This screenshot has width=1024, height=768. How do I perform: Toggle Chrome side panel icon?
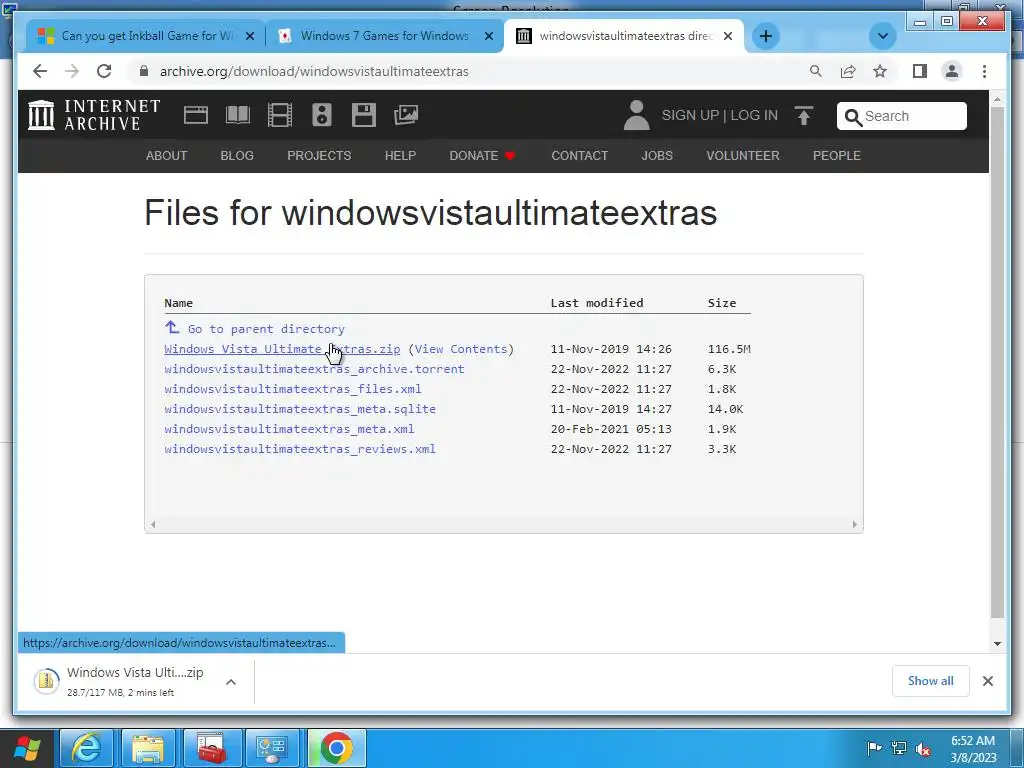[x=920, y=71]
